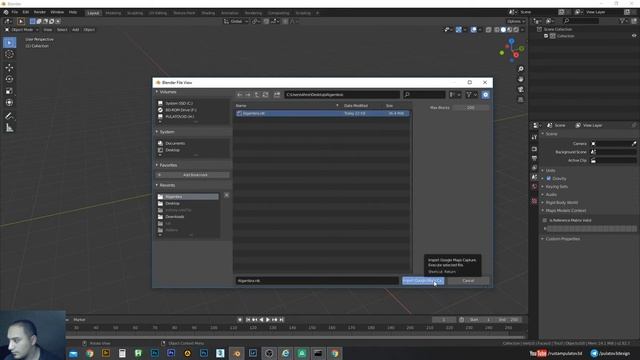The image size is (640, 360).
Task: Open the Scene properties tab icon
Action: click(534, 177)
